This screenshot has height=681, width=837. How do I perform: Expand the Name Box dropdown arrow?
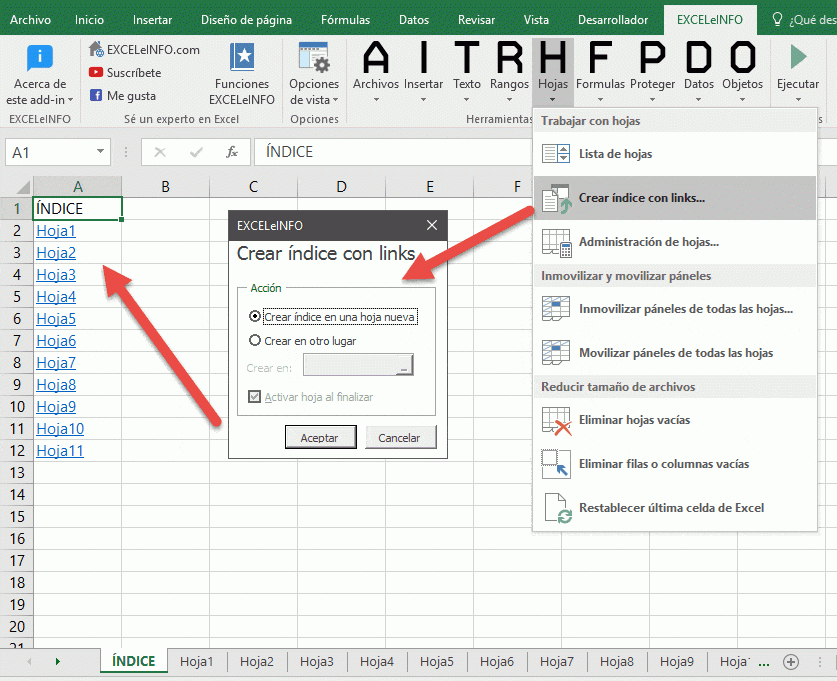coord(101,152)
